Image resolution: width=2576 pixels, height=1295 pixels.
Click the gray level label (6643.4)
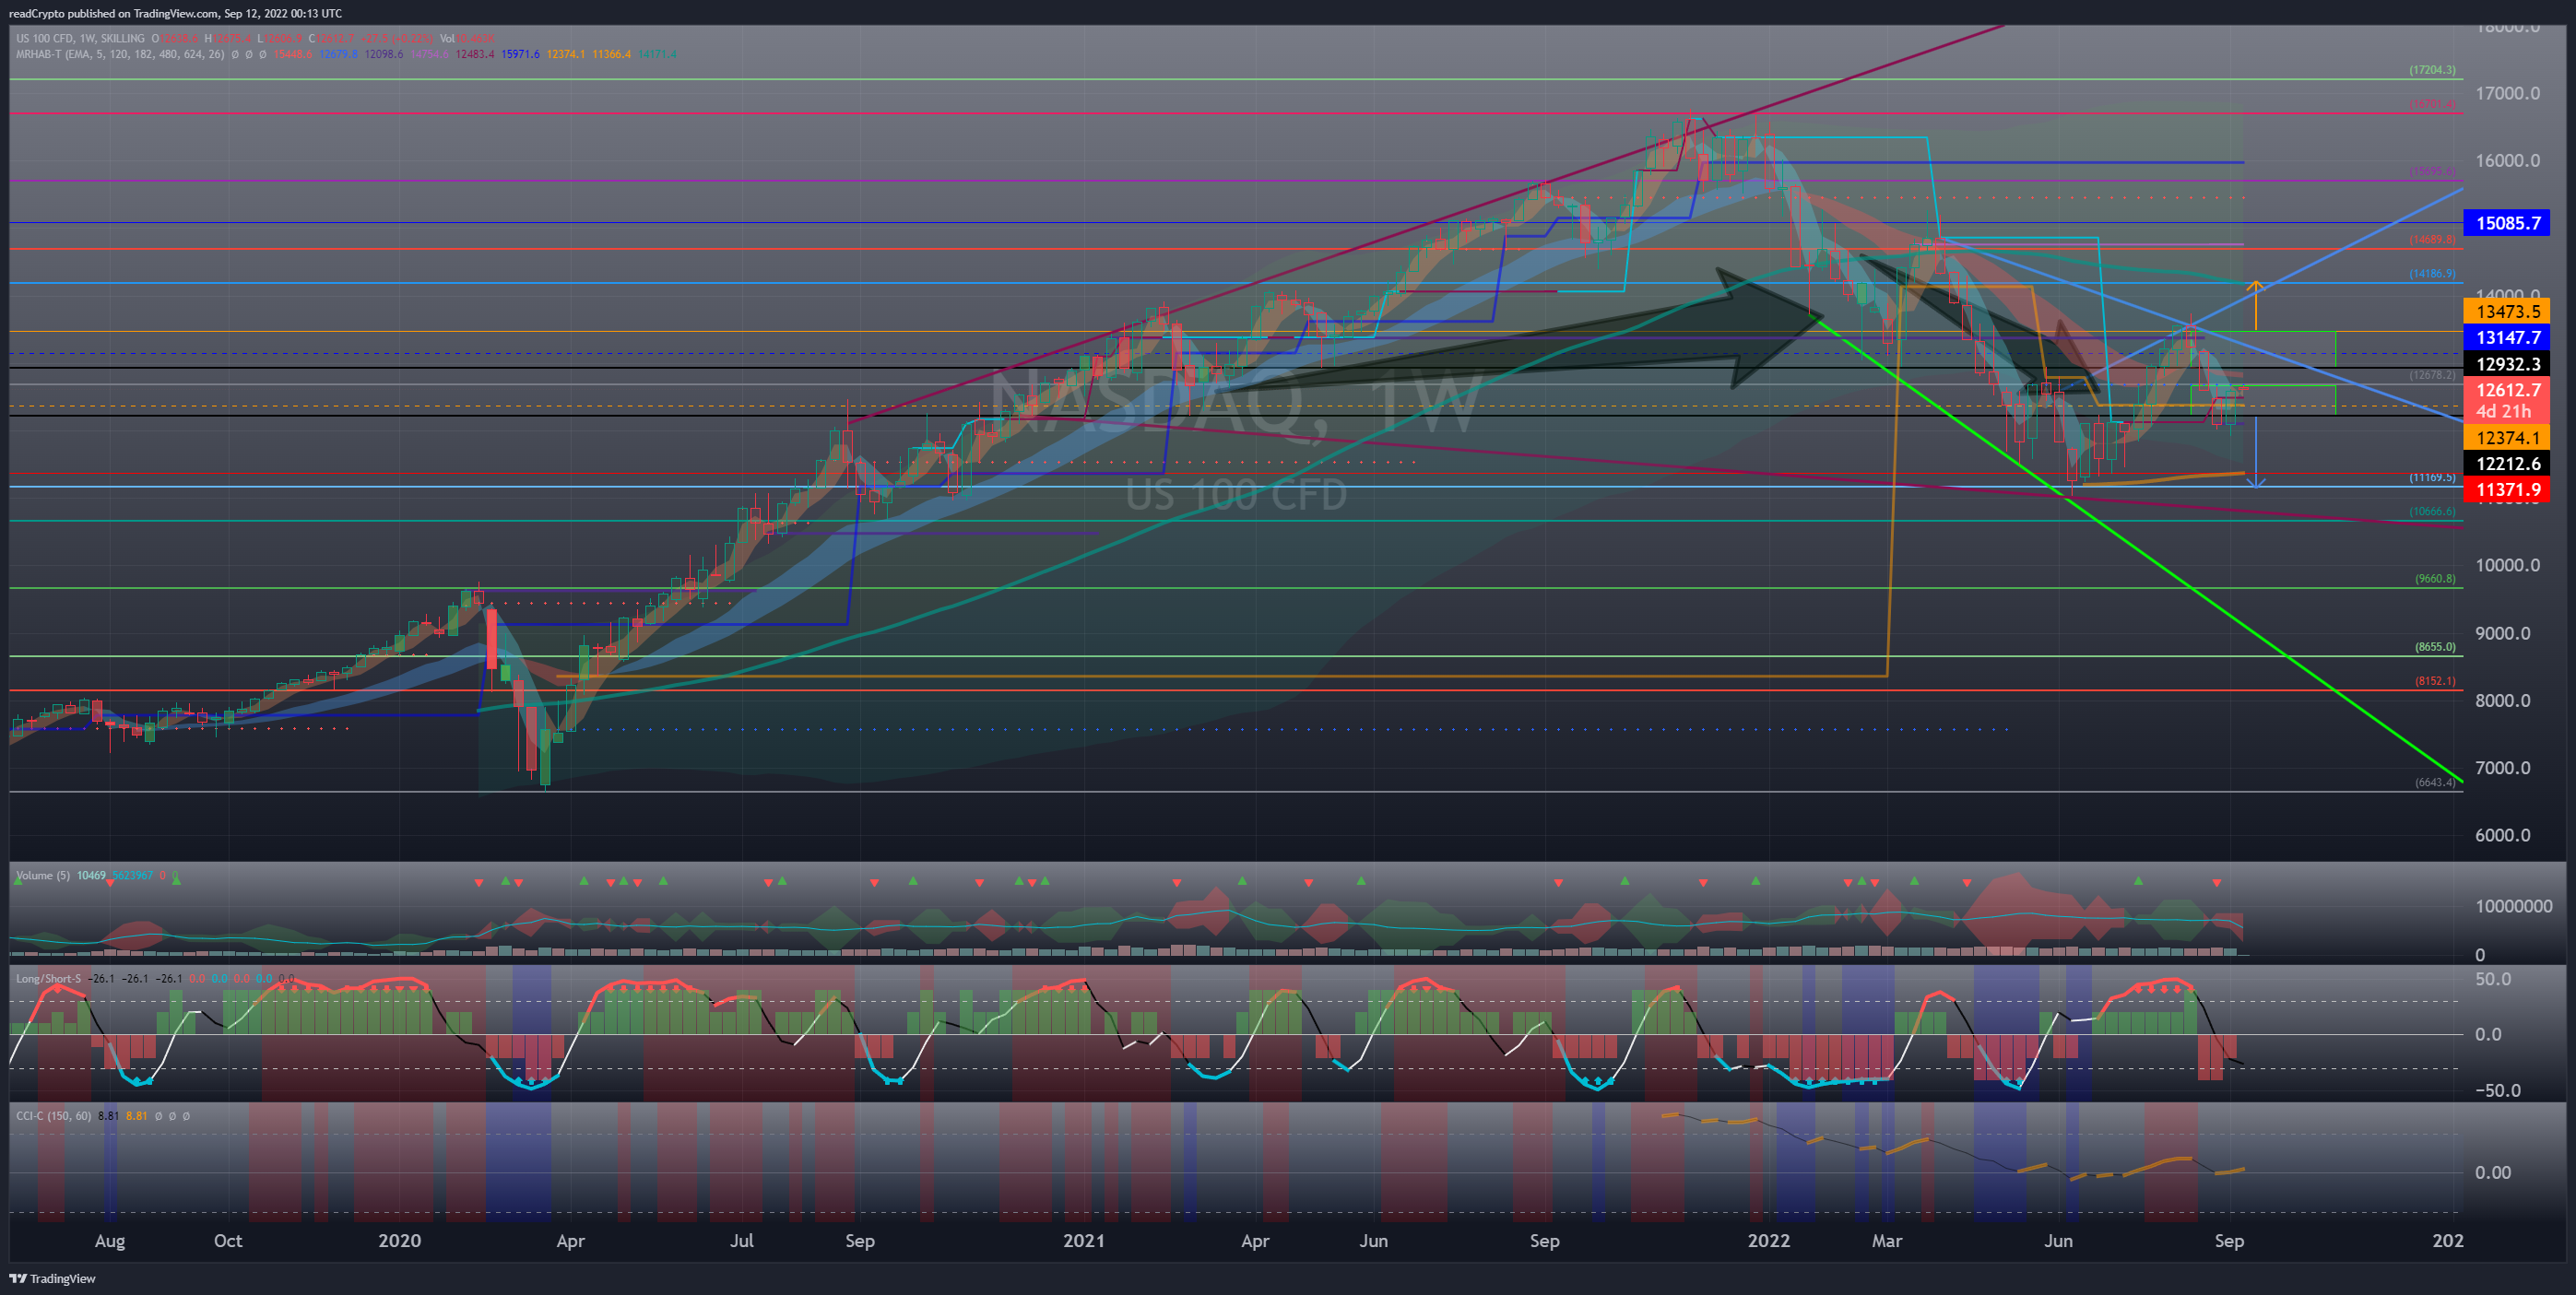pyautogui.click(x=2435, y=783)
